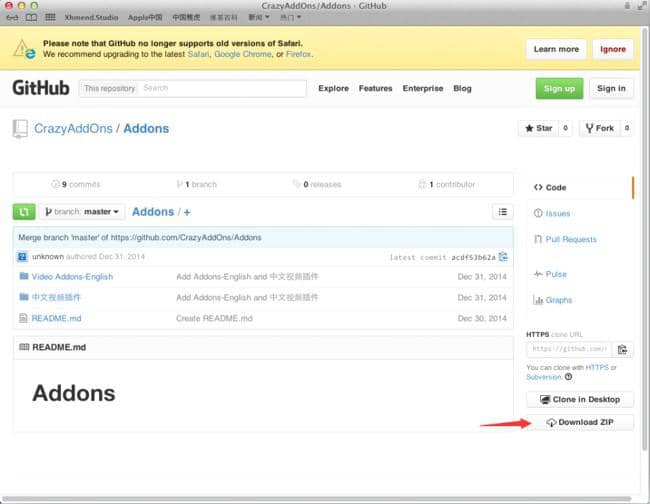The height and width of the screenshot is (504, 650).
Task: Click the green Sign up button
Action: 559,88
